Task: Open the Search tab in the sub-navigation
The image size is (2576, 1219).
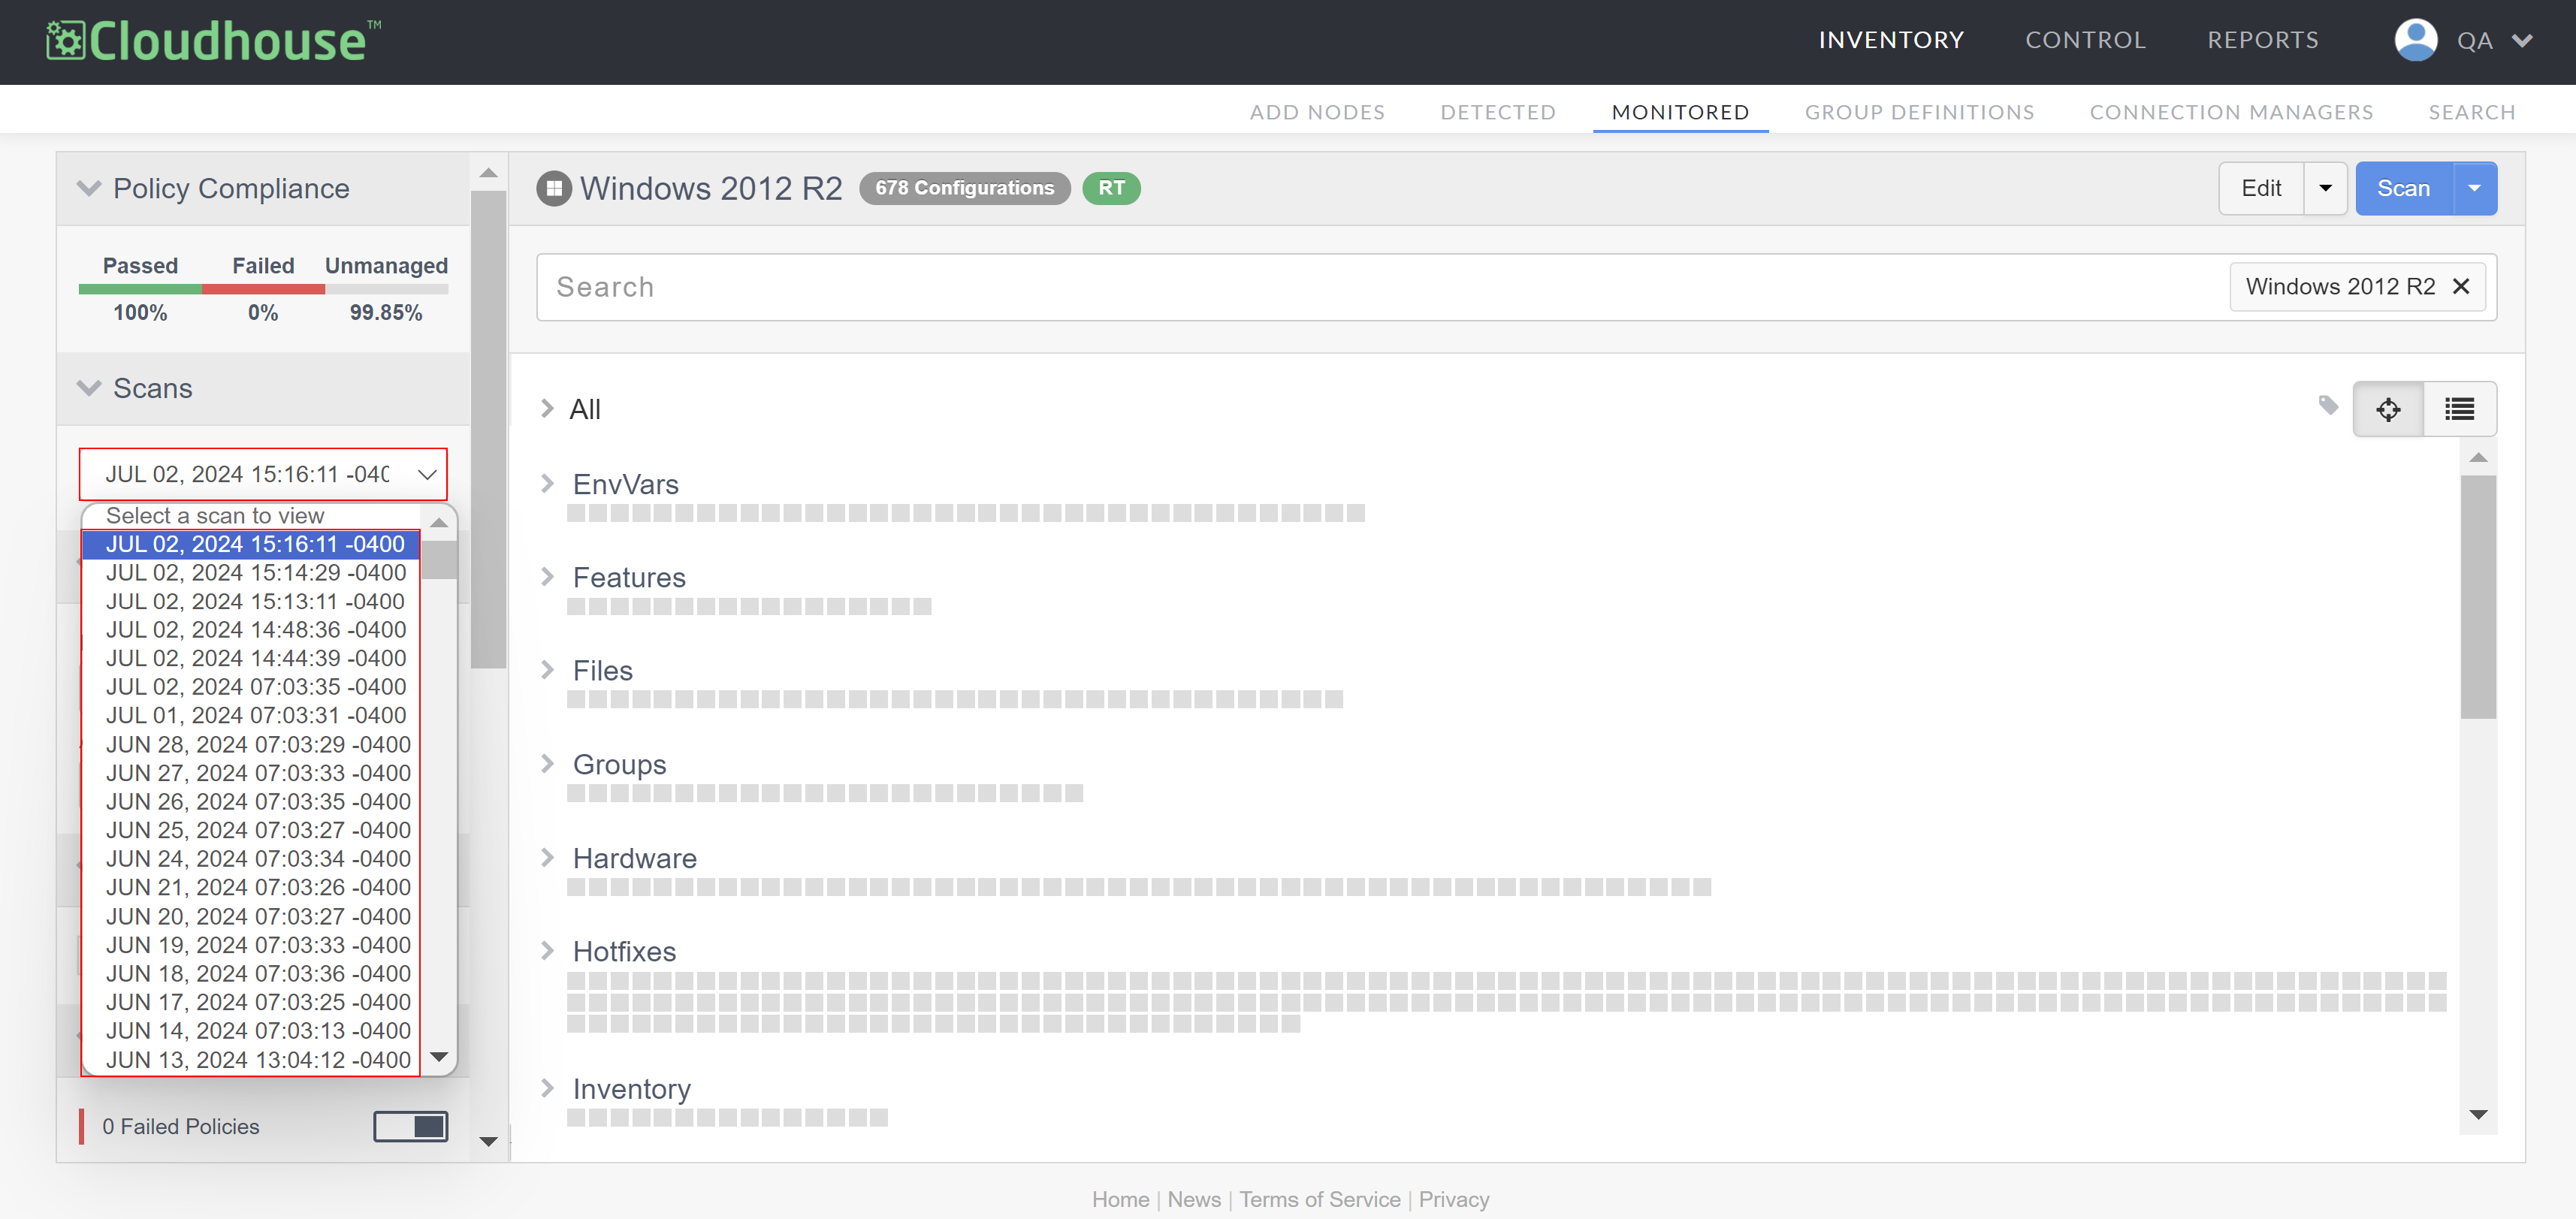Action: point(2472,112)
